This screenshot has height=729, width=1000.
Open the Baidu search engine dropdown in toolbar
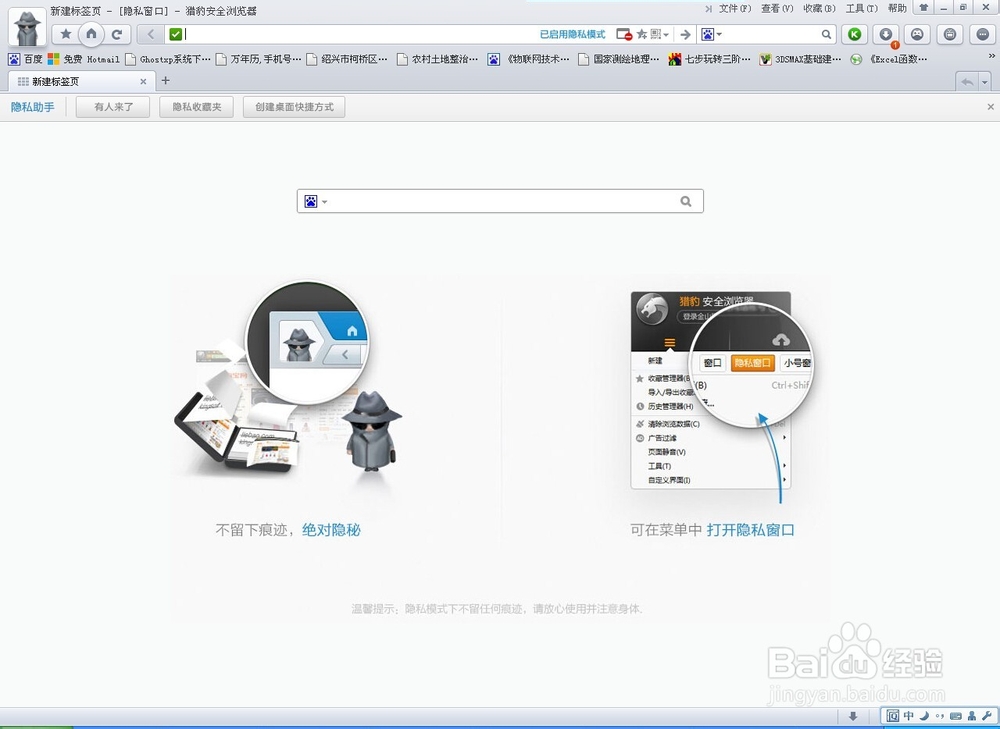(x=712, y=34)
